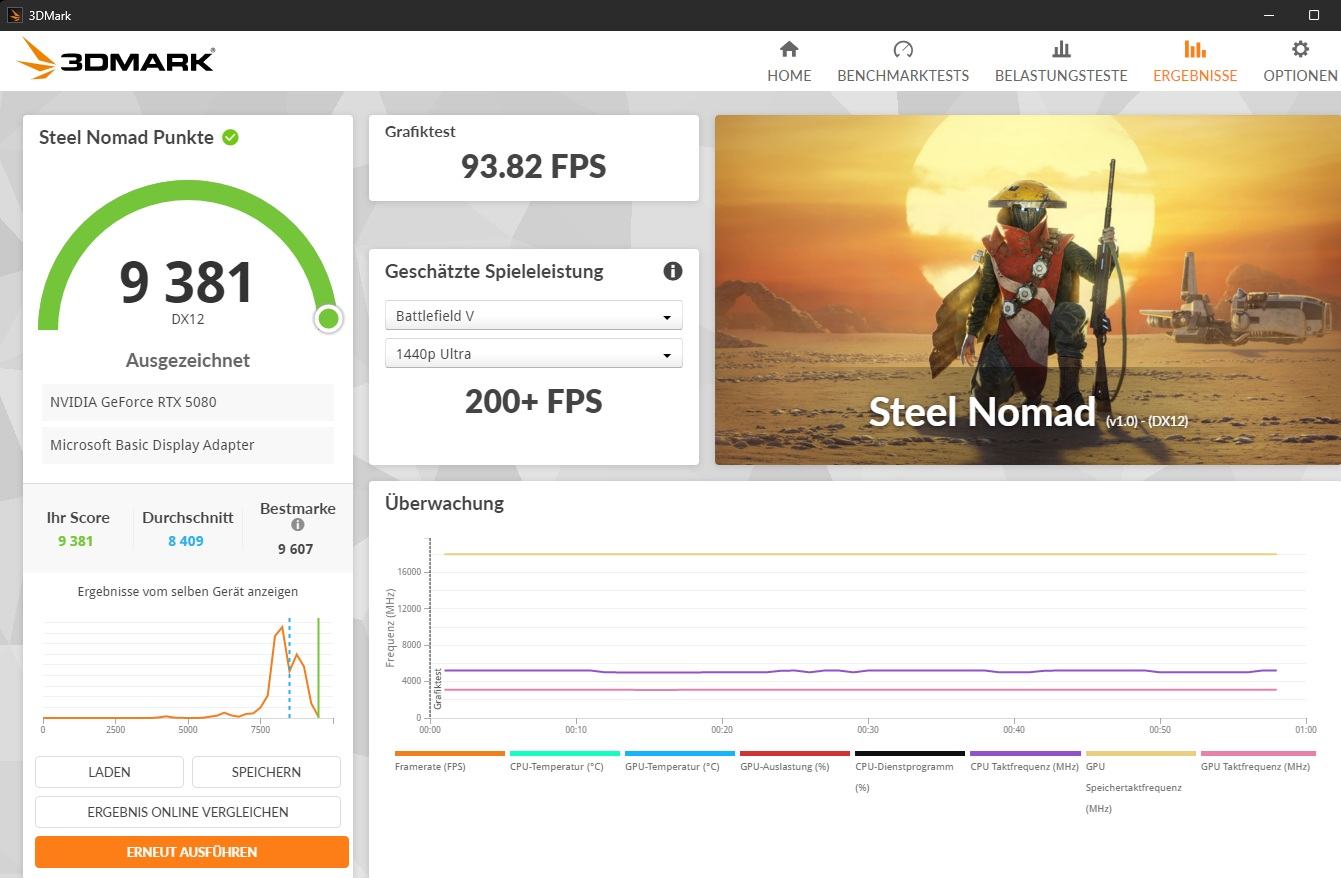Toggle Framerate (FPS) orange legend swatch
This screenshot has height=878, width=1341.
(450, 753)
